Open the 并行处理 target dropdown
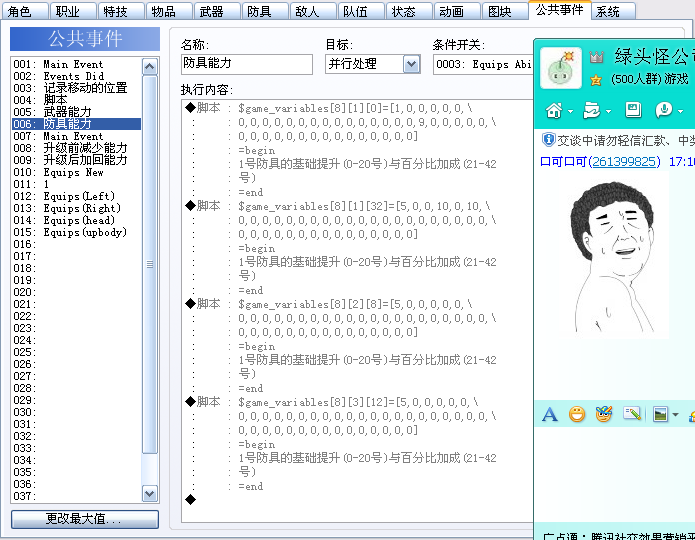 (411, 64)
